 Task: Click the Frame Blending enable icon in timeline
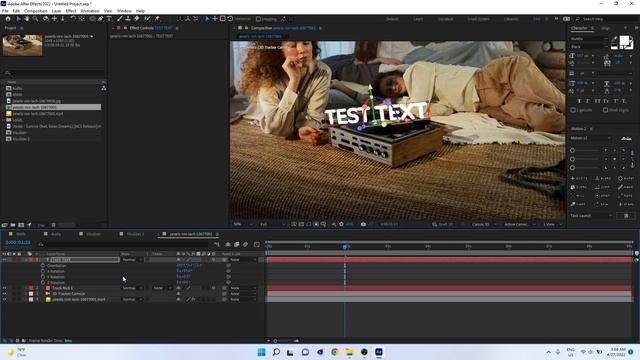237,244
